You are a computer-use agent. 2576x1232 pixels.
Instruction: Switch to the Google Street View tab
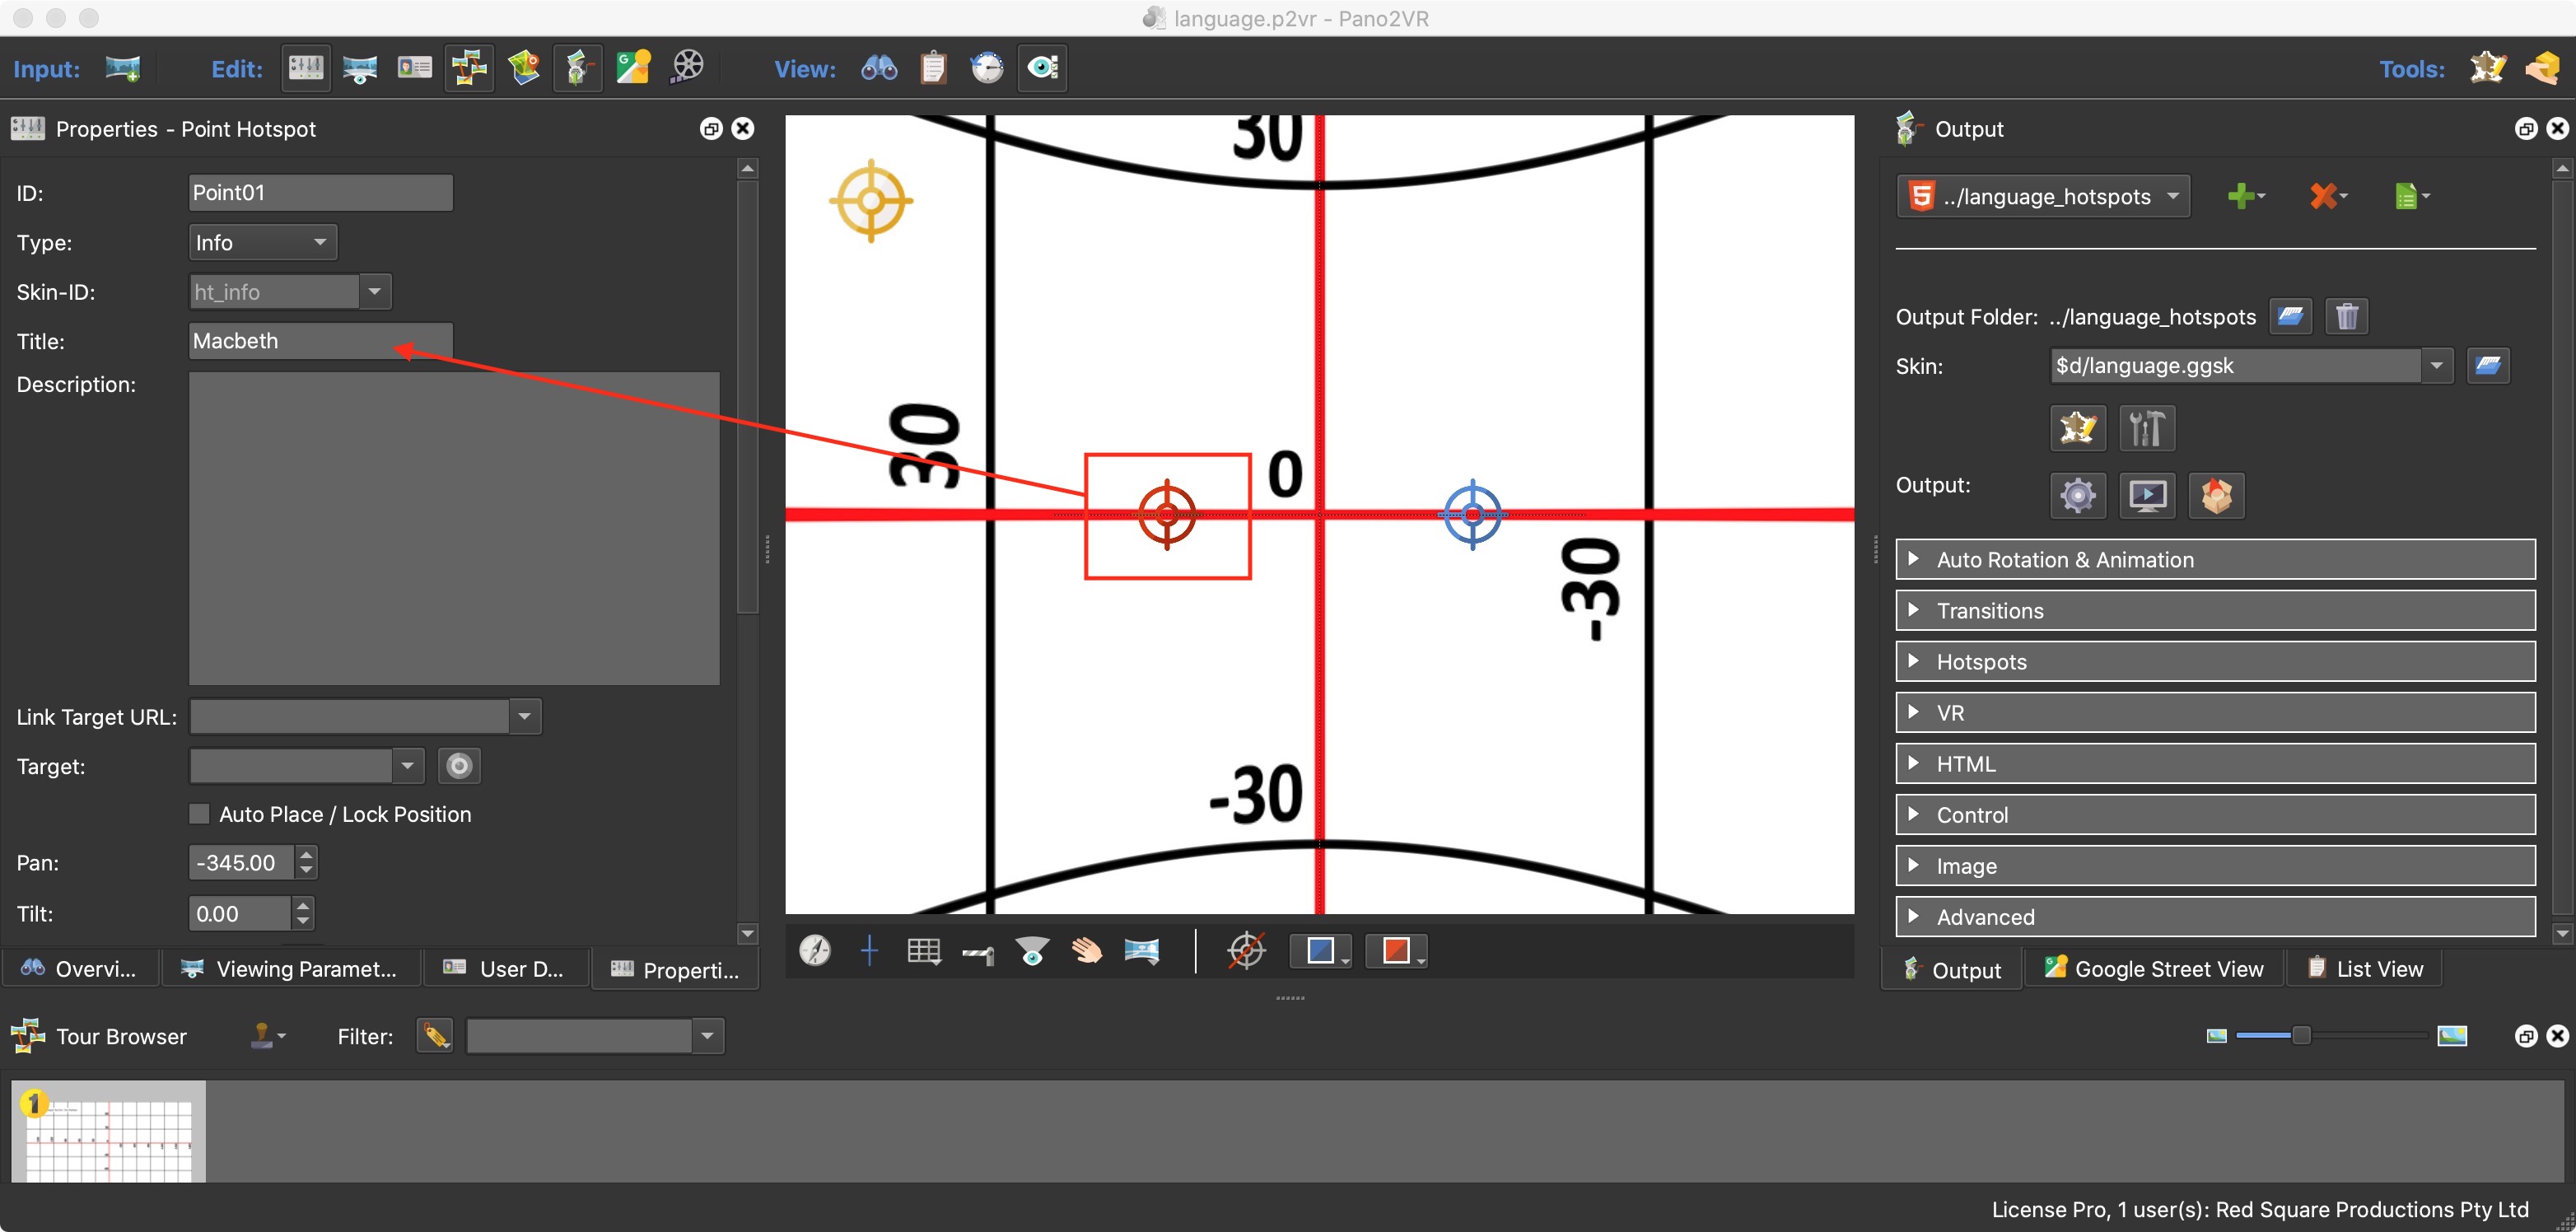coord(2152,968)
